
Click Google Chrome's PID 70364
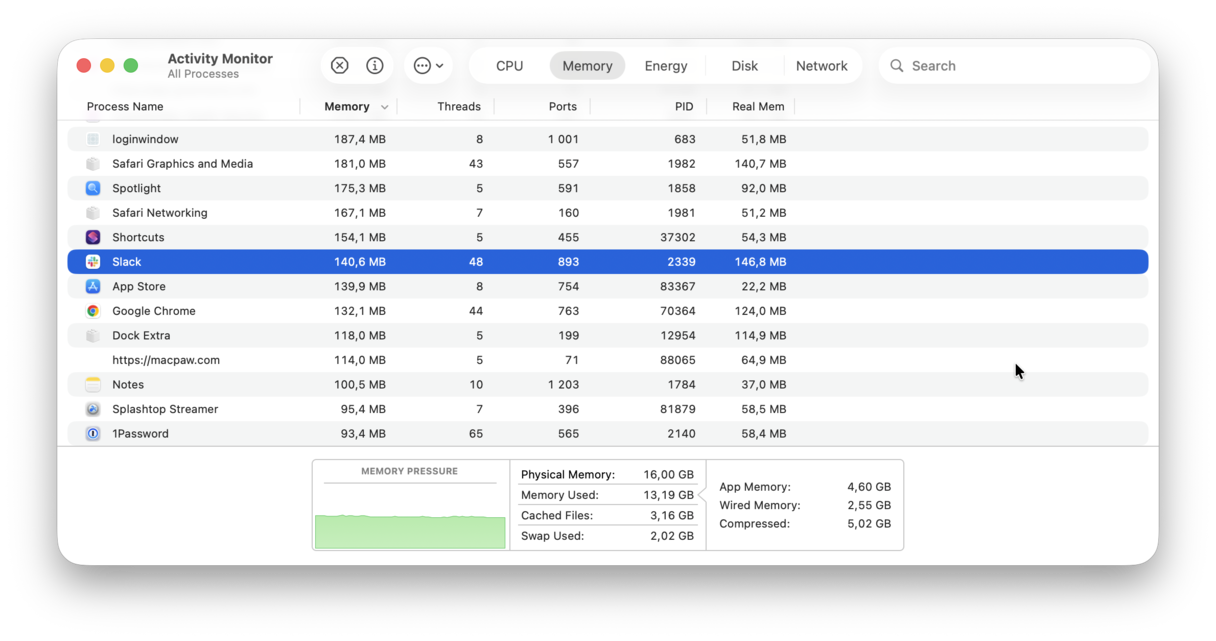click(x=676, y=311)
